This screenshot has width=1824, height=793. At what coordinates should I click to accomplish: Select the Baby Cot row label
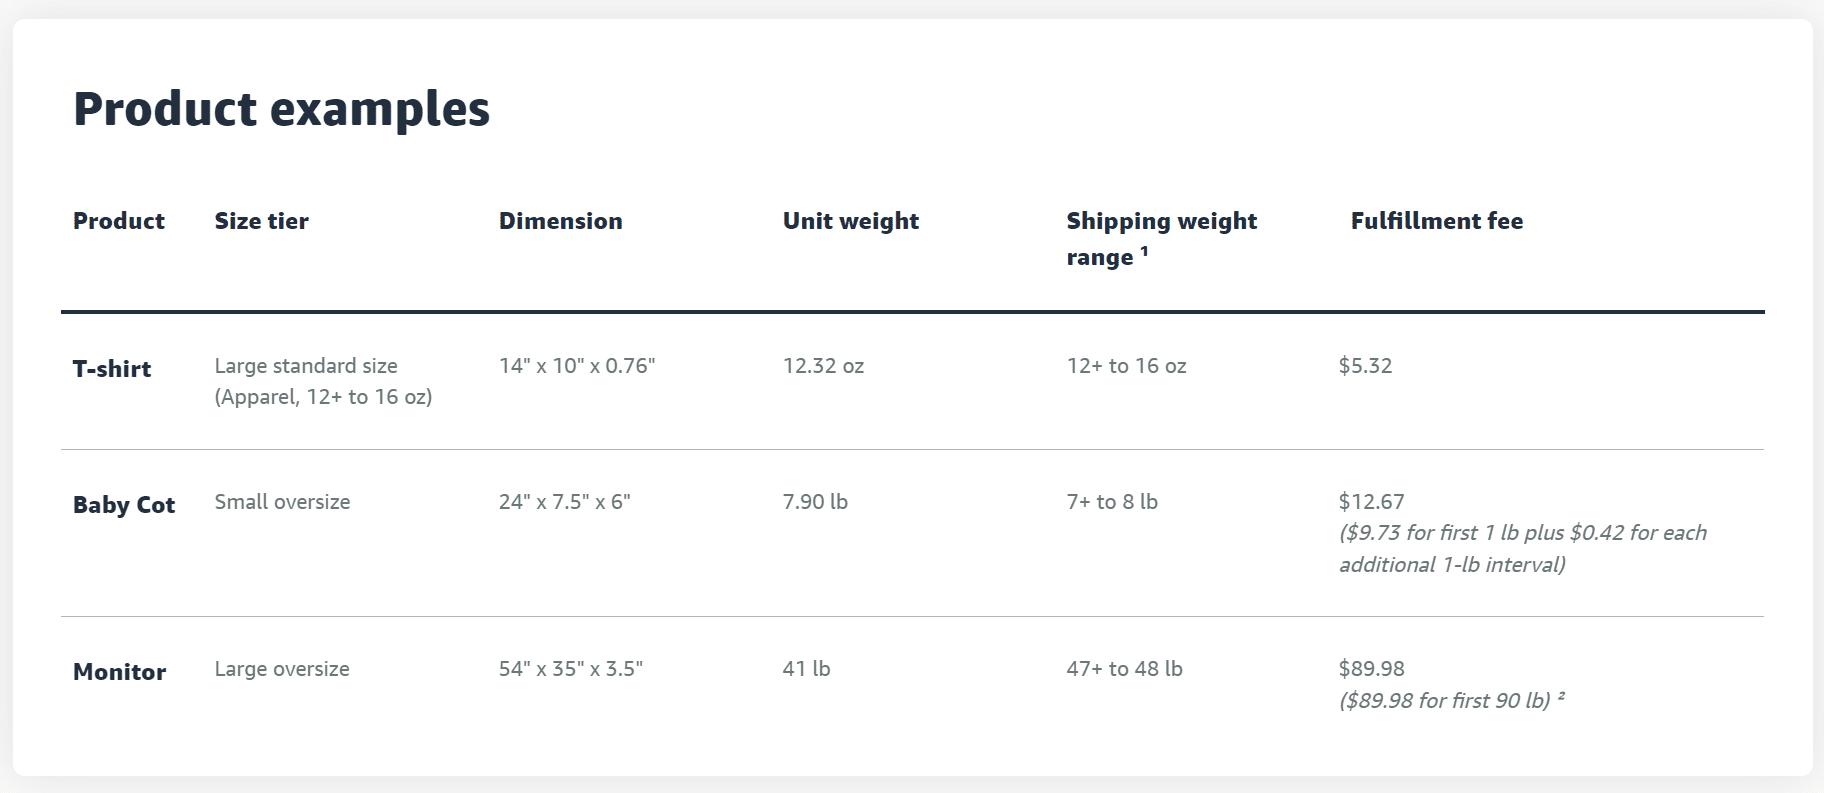[x=124, y=505]
